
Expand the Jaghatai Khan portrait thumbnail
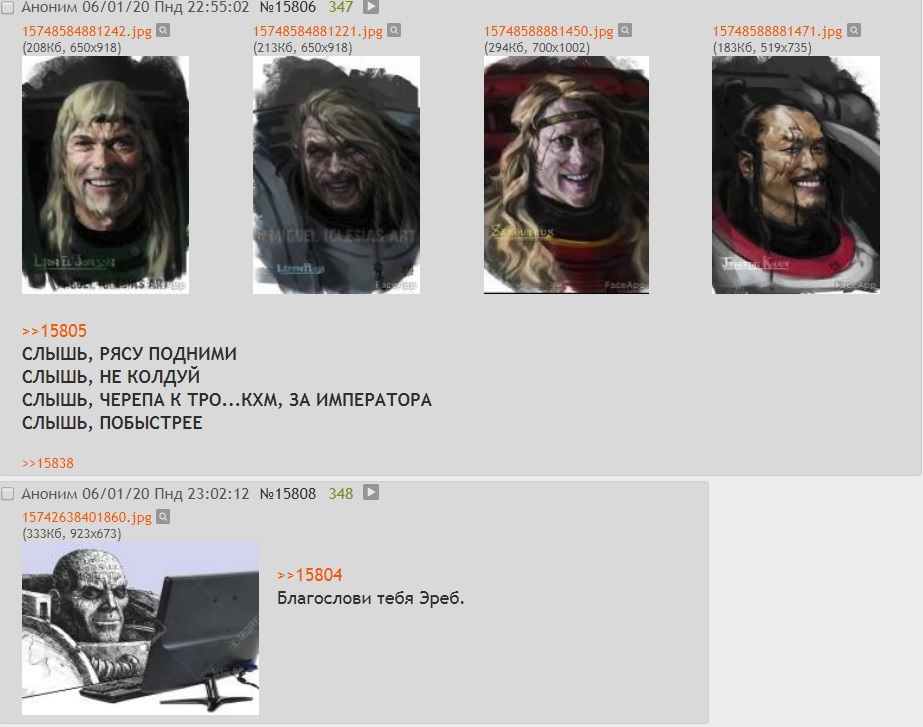click(796, 175)
